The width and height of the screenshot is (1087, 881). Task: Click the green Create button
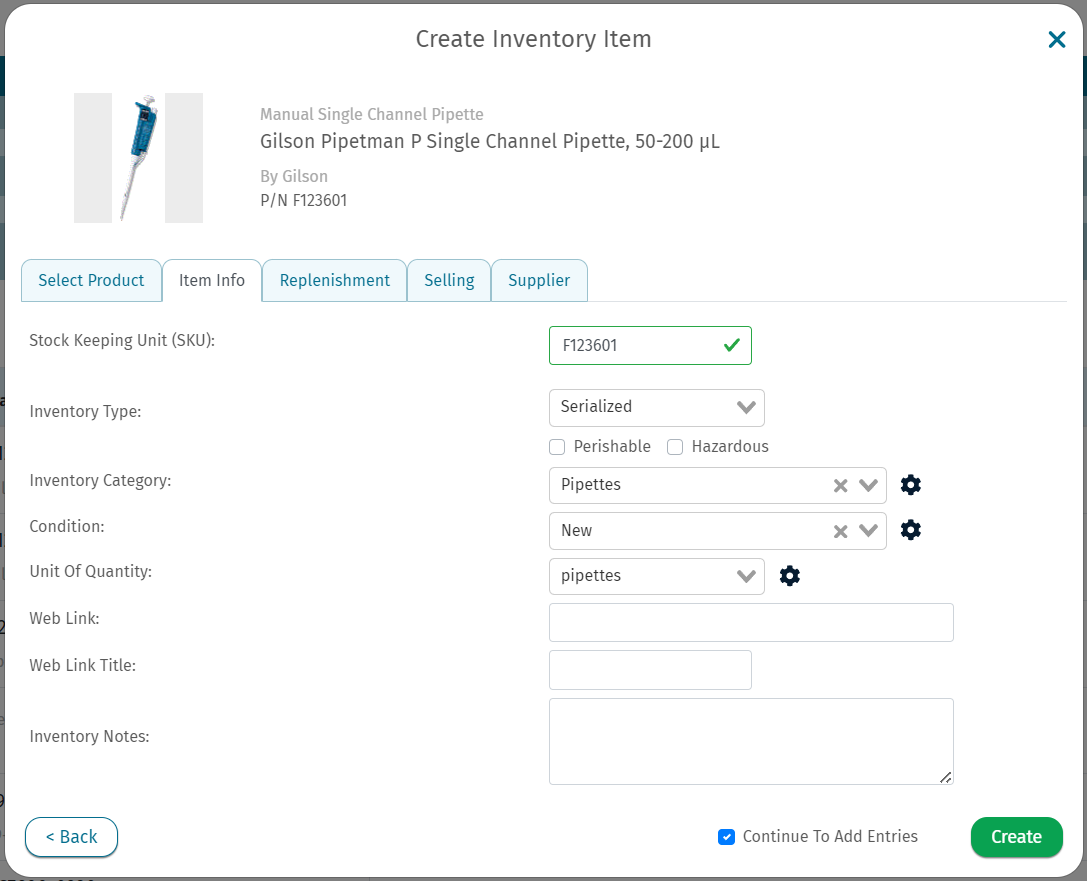click(x=1016, y=837)
